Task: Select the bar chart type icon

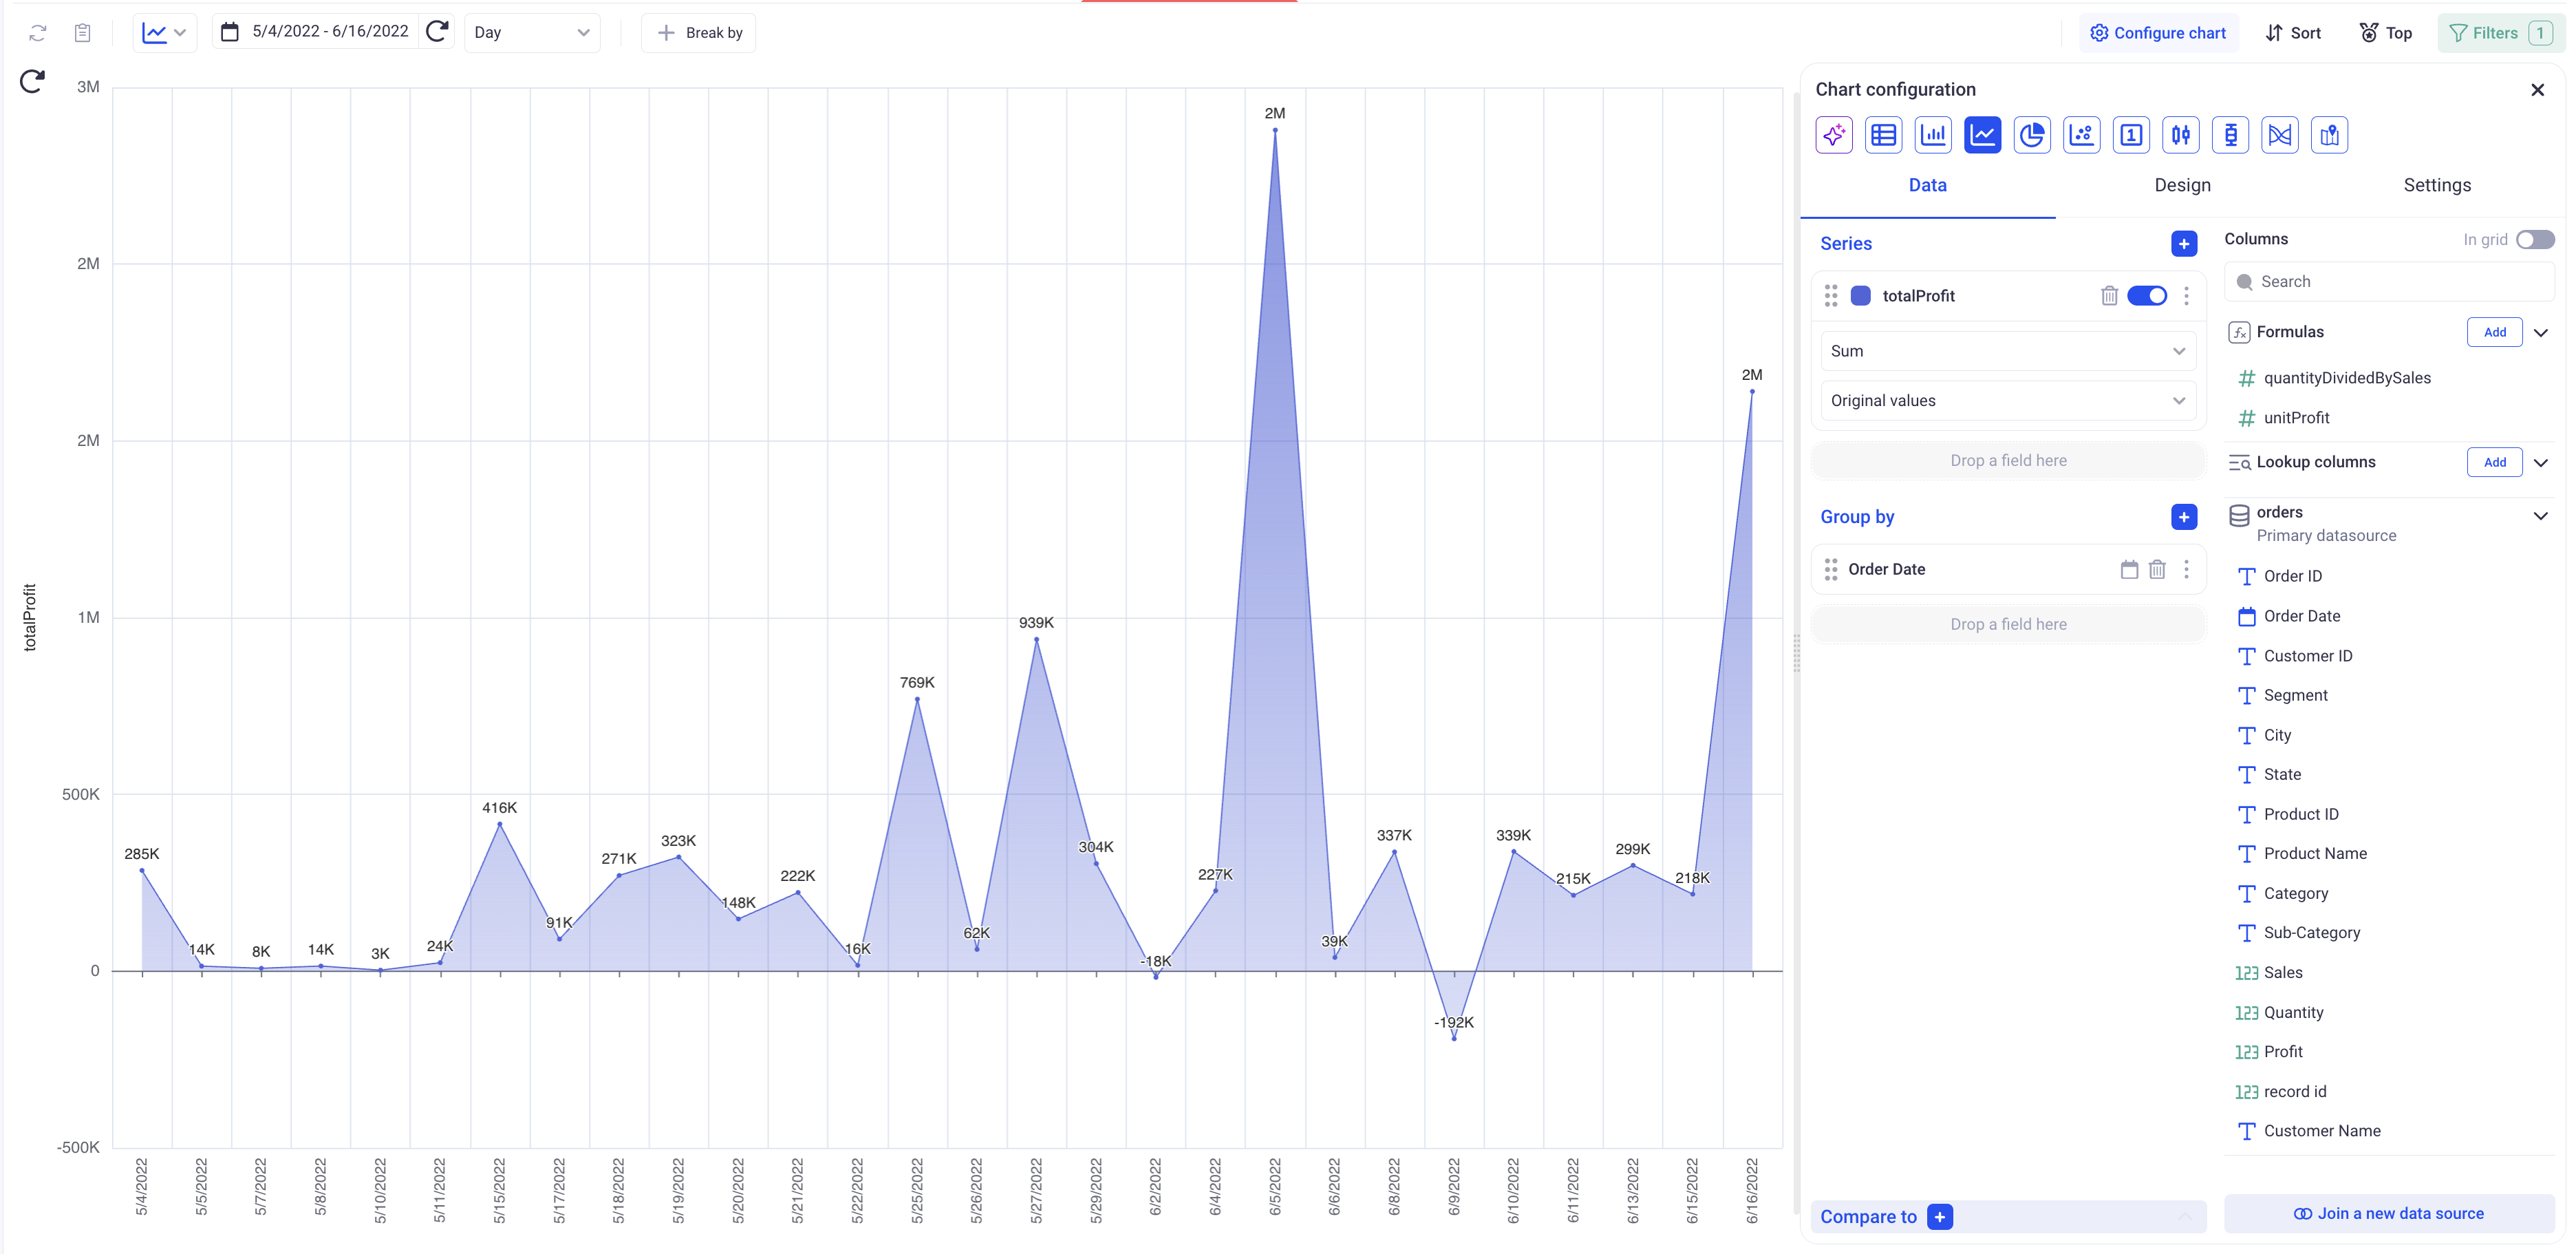Action: [1933, 135]
